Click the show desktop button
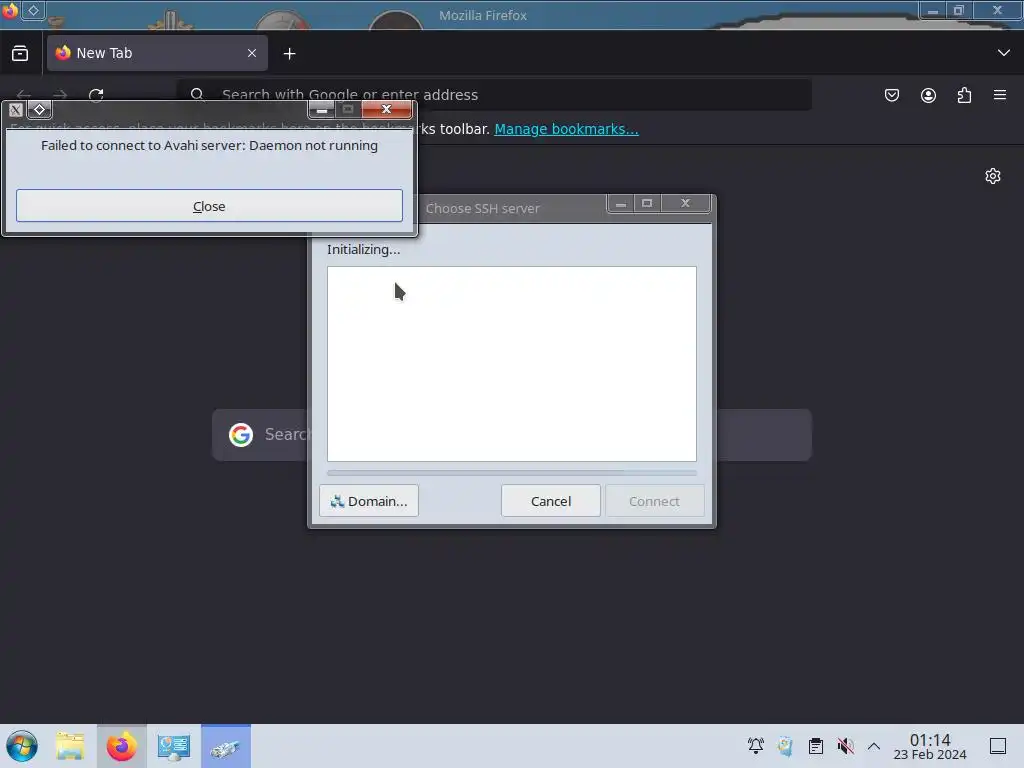The image size is (1024, 768). [x=998, y=746]
